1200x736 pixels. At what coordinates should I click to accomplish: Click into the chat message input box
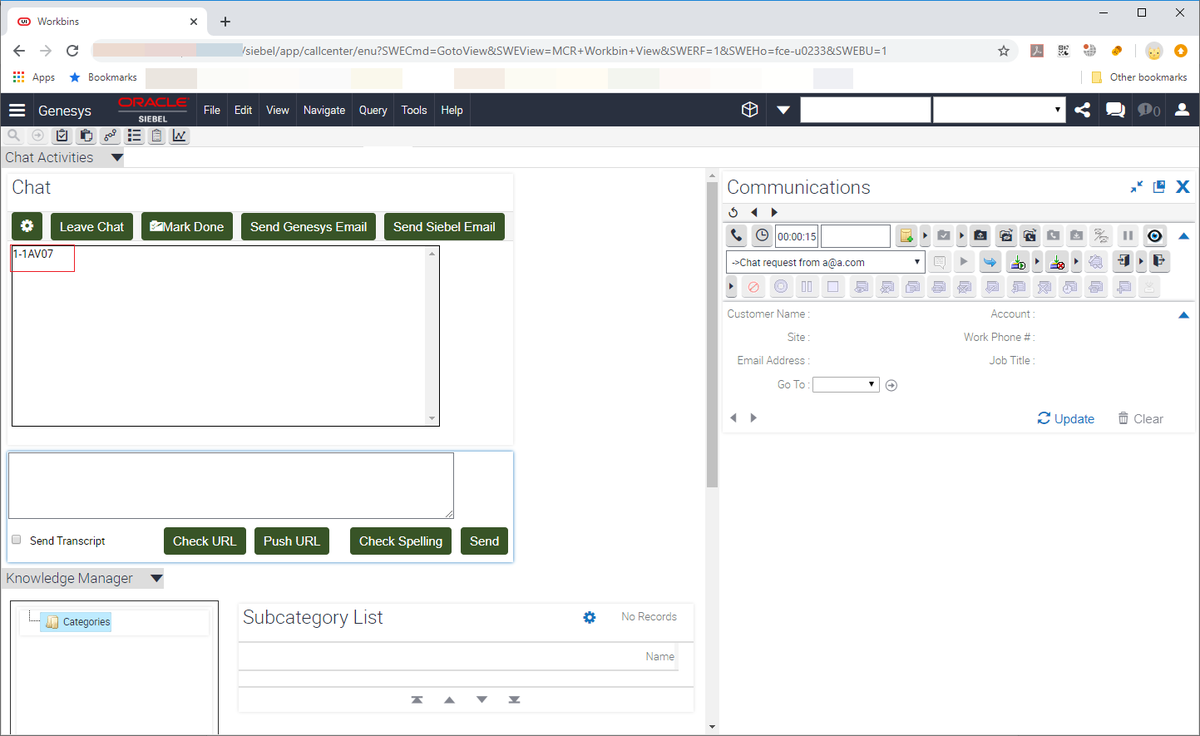click(231, 485)
